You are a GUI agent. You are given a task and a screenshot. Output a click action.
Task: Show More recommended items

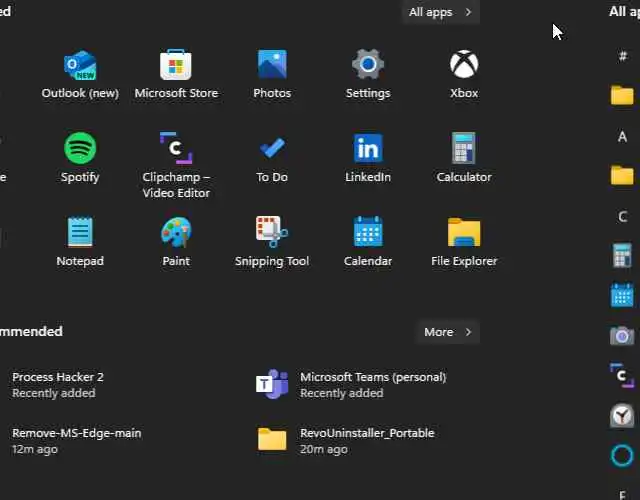(x=448, y=332)
